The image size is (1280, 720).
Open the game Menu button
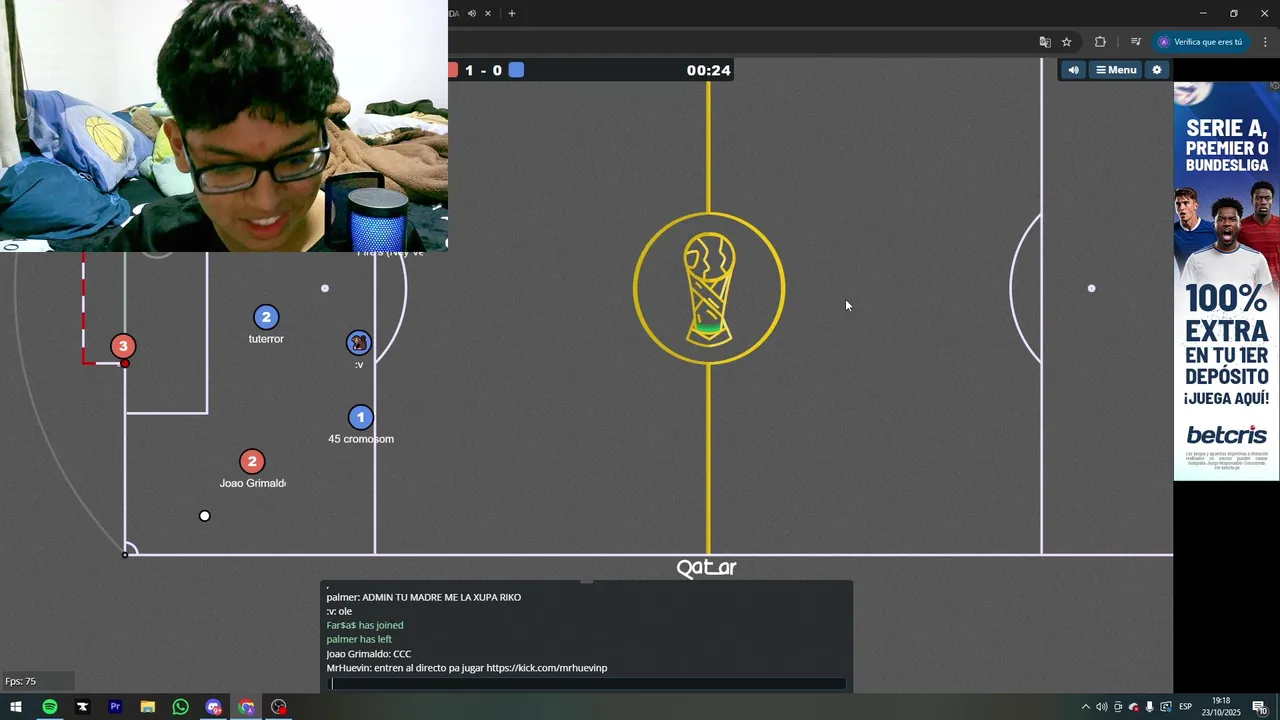(1116, 70)
